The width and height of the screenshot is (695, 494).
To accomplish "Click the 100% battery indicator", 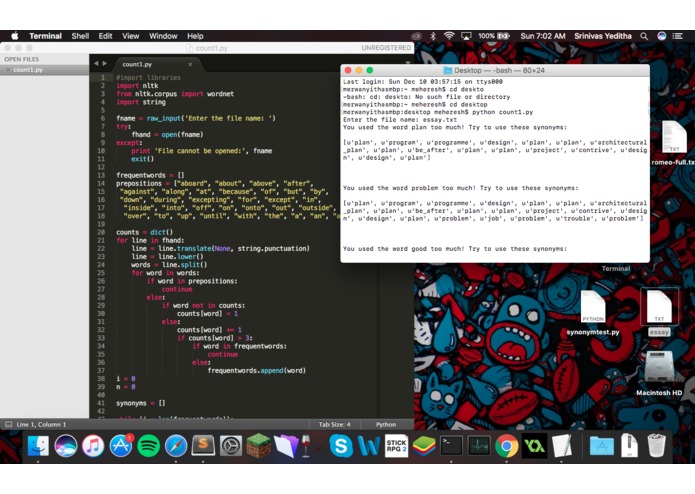I will (x=493, y=36).
